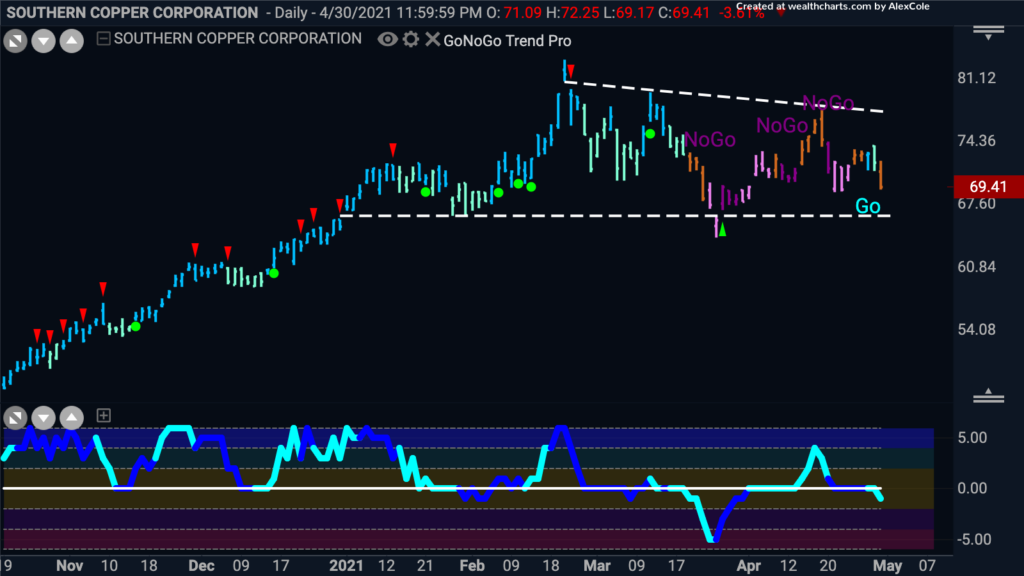Screen dimensions: 1024x576
Task: Click the green up arrow below the March low
Action: [x=722, y=229]
